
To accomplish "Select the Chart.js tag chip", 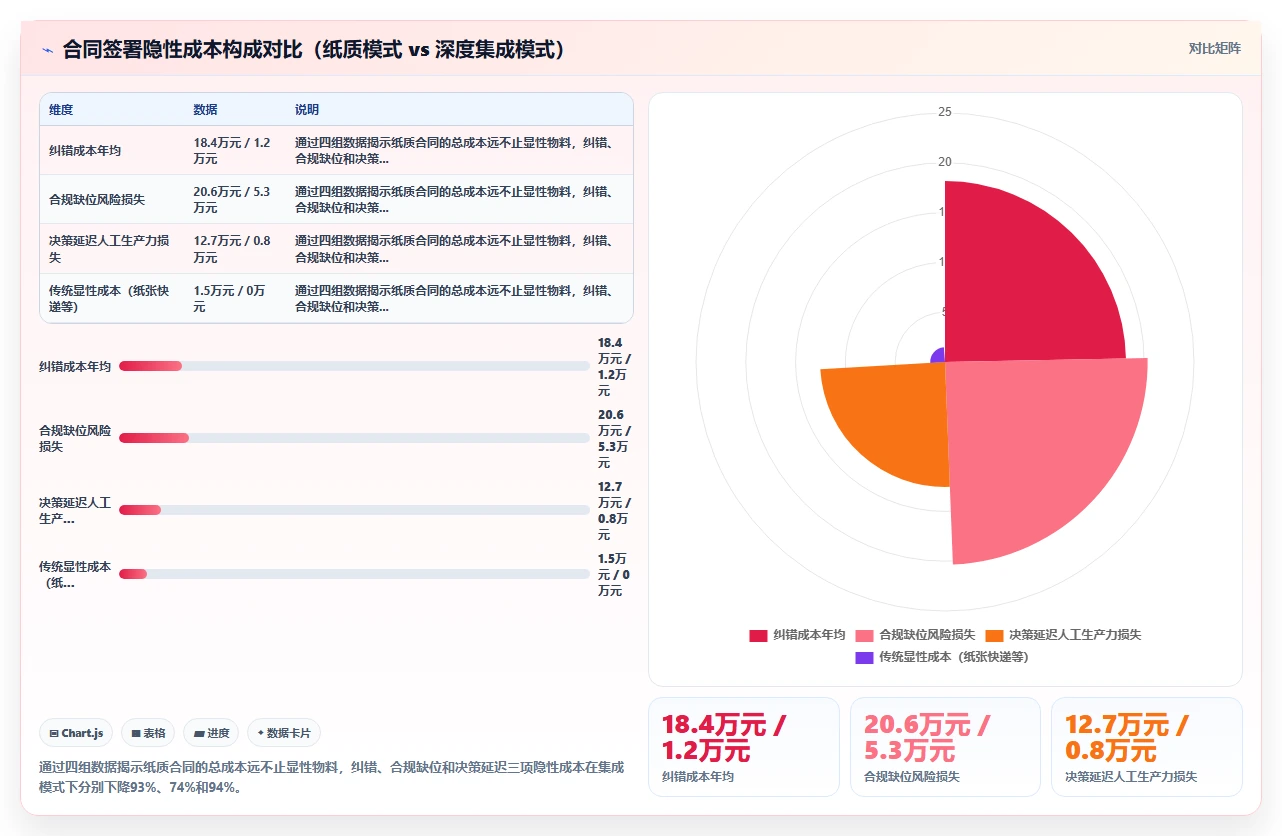I will [76, 733].
